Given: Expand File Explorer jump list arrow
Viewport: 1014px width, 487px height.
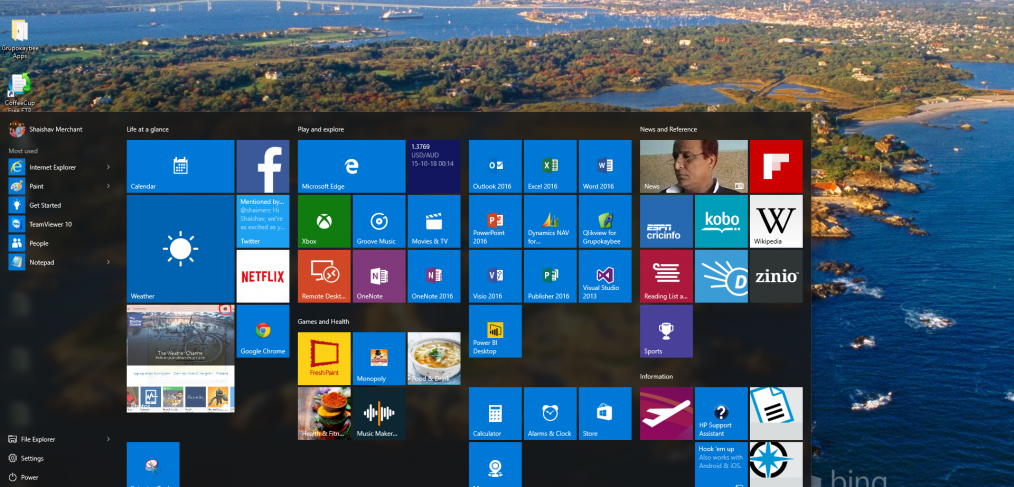Looking at the screenshot, I should click(108, 439).
